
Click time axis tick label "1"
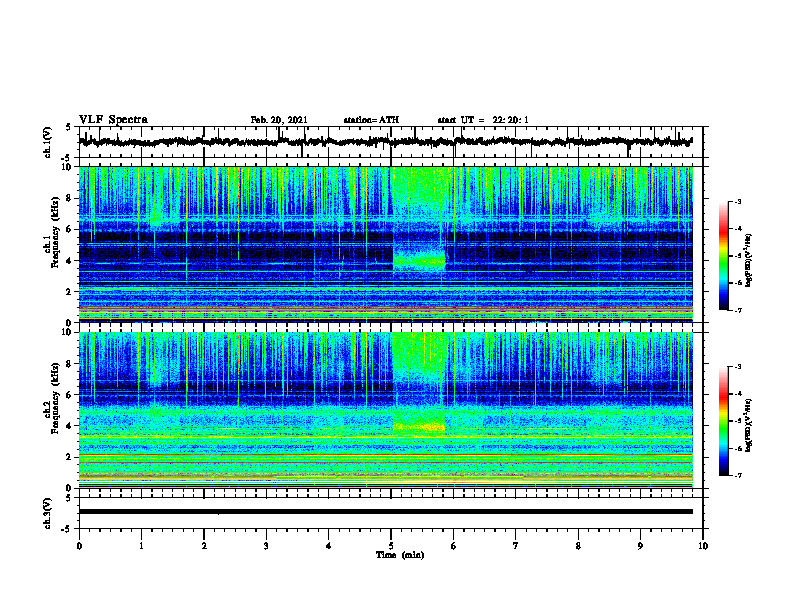(x=141, y=546)
